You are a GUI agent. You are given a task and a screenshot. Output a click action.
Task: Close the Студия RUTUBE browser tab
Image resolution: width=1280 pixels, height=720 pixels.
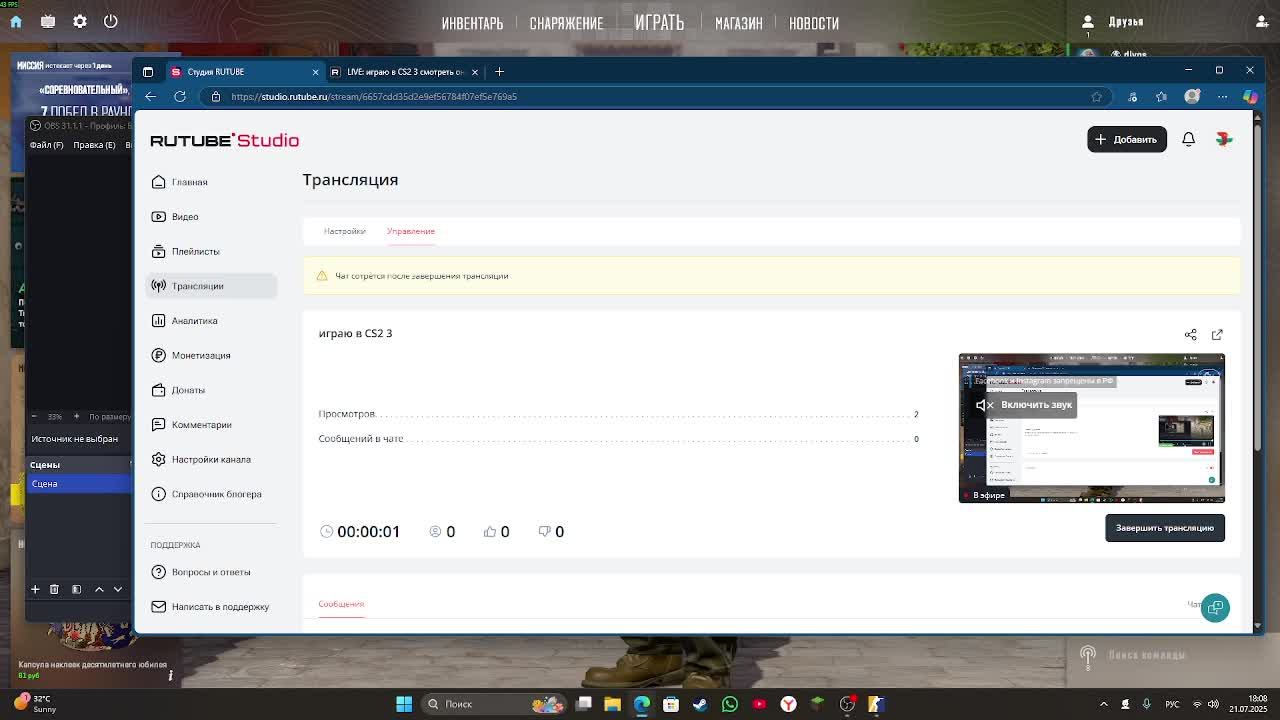315,72
